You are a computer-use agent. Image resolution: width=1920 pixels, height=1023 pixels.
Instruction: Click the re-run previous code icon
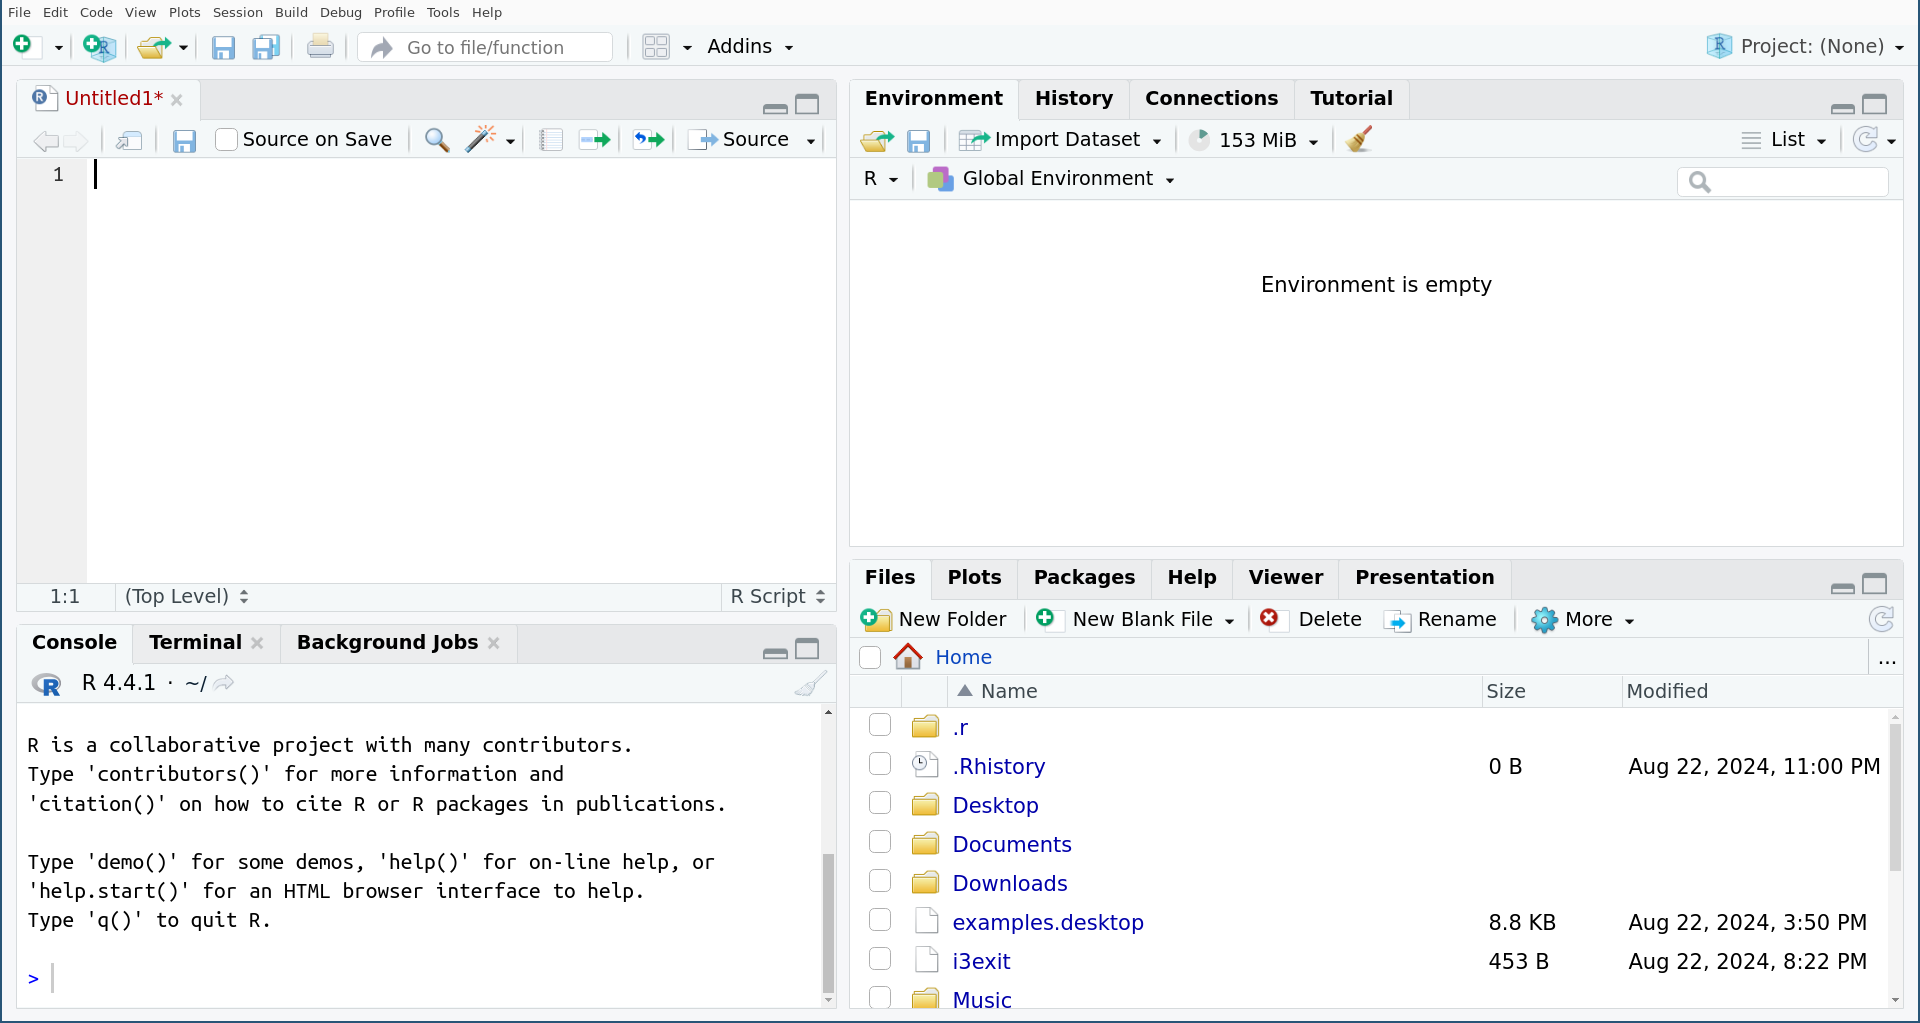648,140
